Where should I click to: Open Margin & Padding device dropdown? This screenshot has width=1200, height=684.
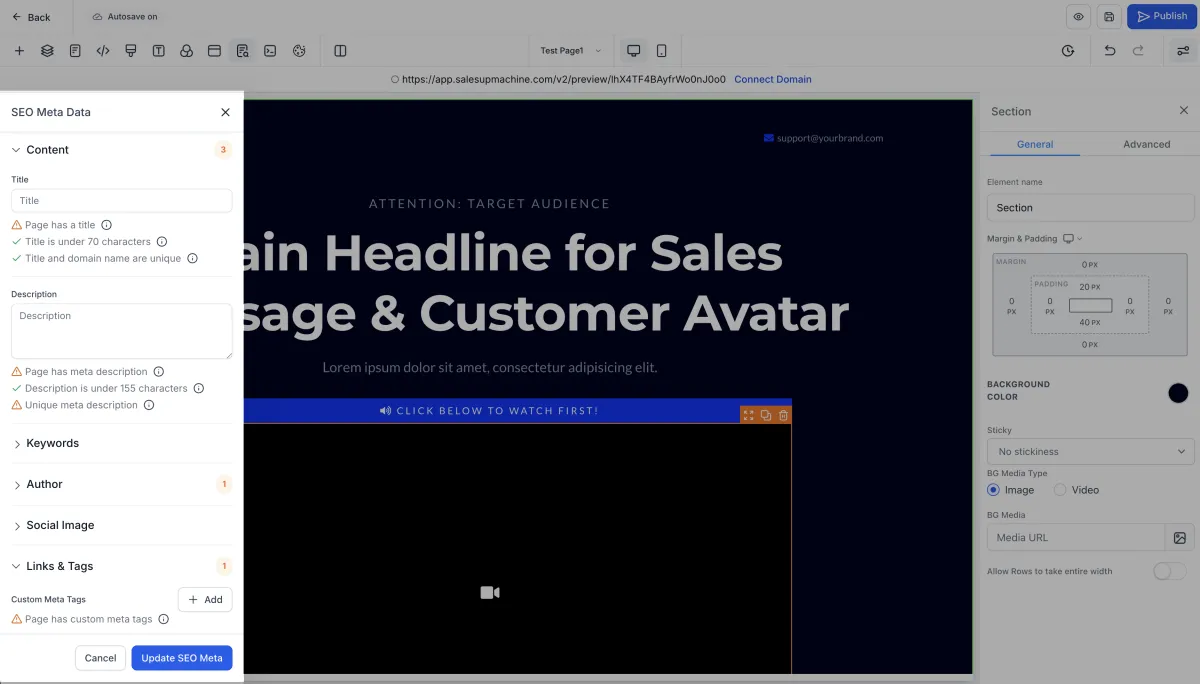tap(1073, 239)
